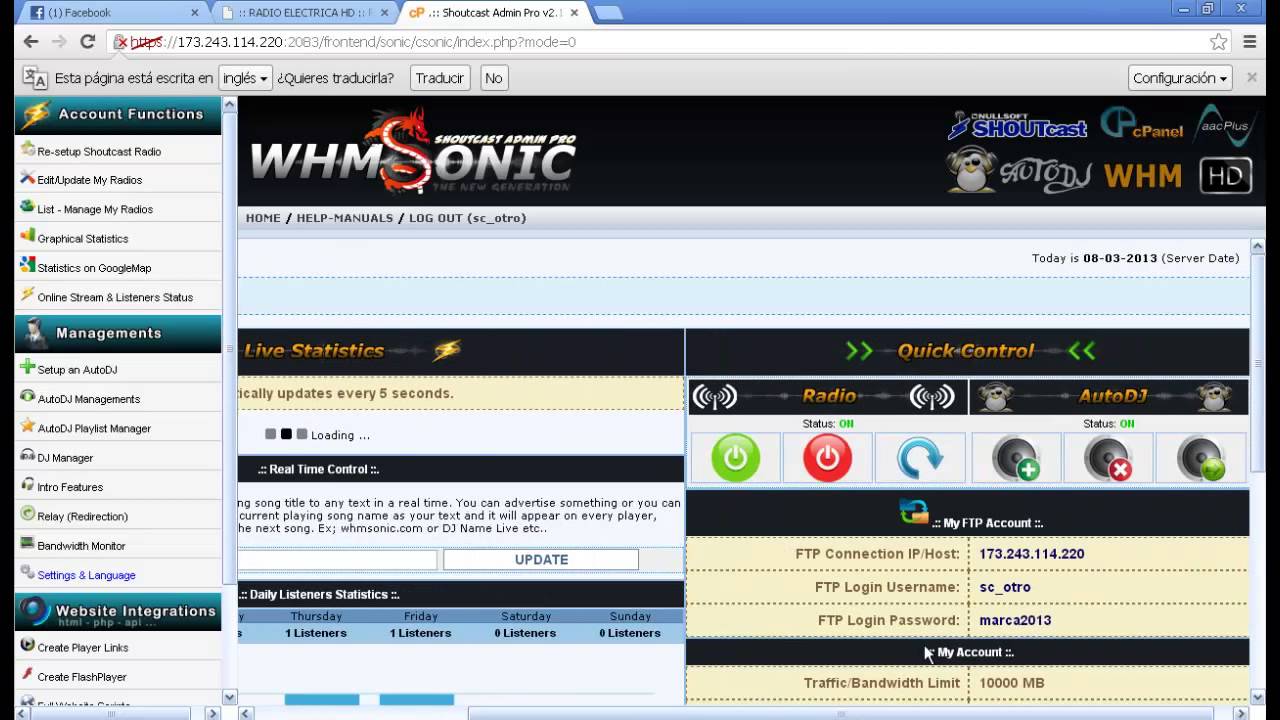The height and width of the screenshot is (720, 1280).
Task: Click the DJ Manager headphones icon
Action: coord(28,456)
